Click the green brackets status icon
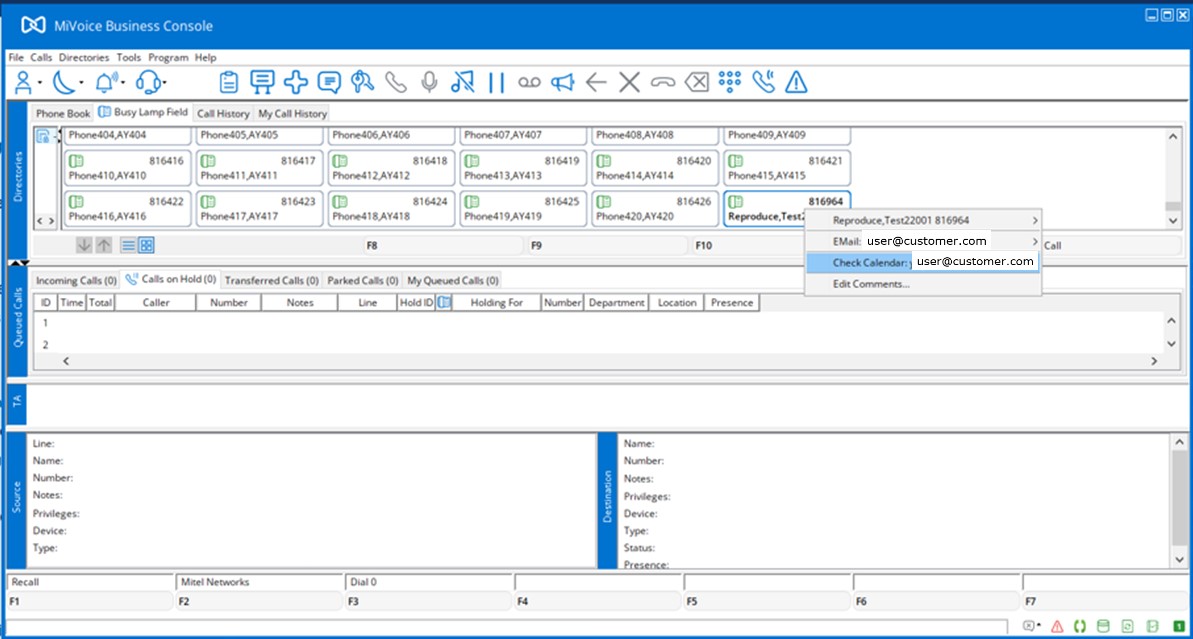This screenshot has width=1193, height=639. pyautogui.click(x=1080, y=626)
